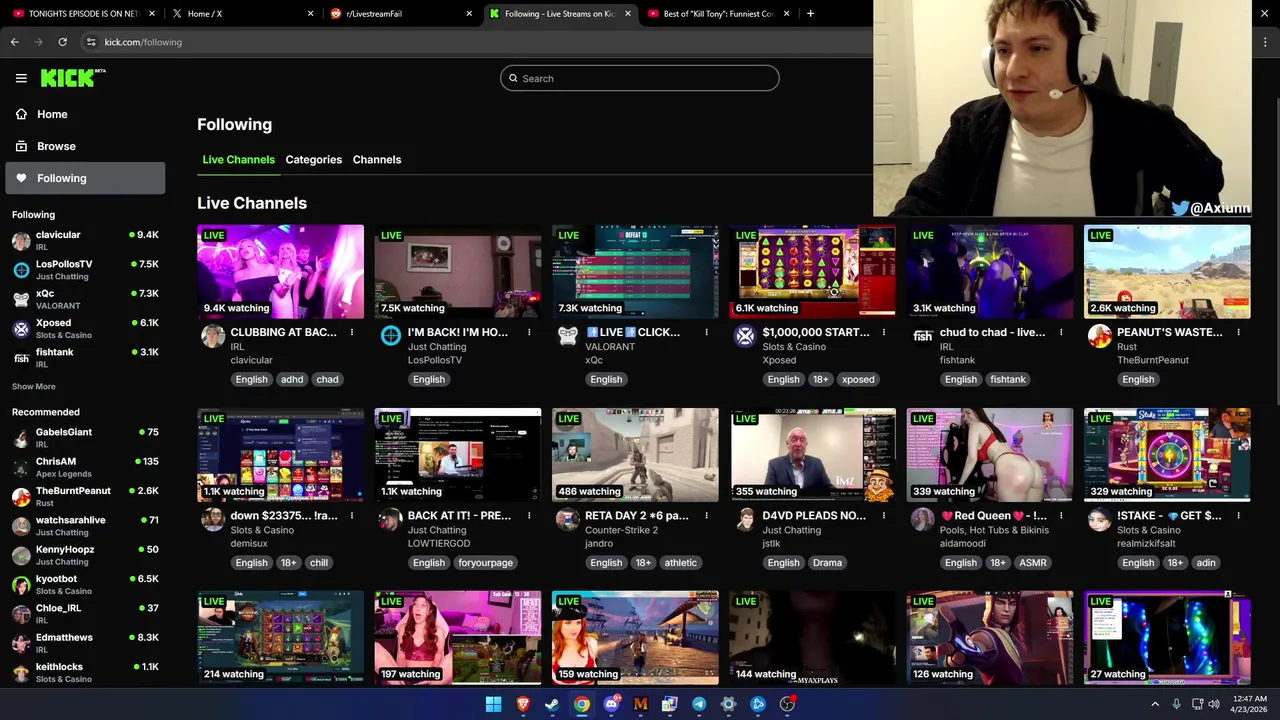The width and height of the screenshot is (1280, 720).
Task: Click fishtank avatar on stream card
Action: [922, 336]
